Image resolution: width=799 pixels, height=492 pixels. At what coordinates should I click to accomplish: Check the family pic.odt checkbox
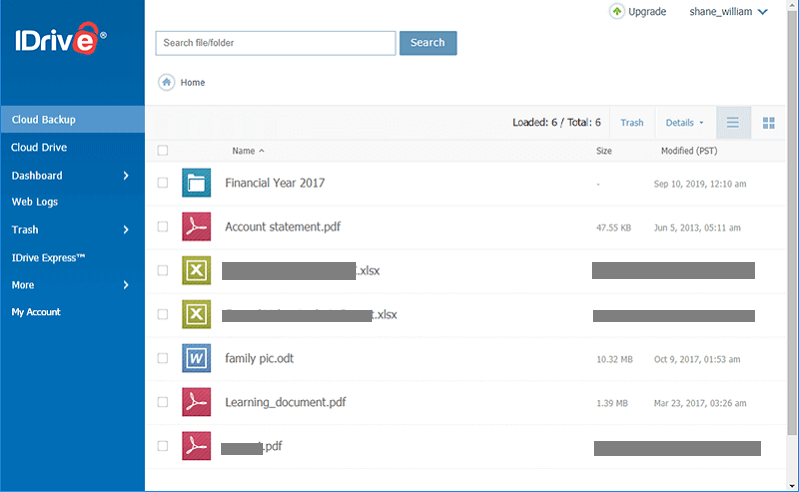[x=163, y=358]
